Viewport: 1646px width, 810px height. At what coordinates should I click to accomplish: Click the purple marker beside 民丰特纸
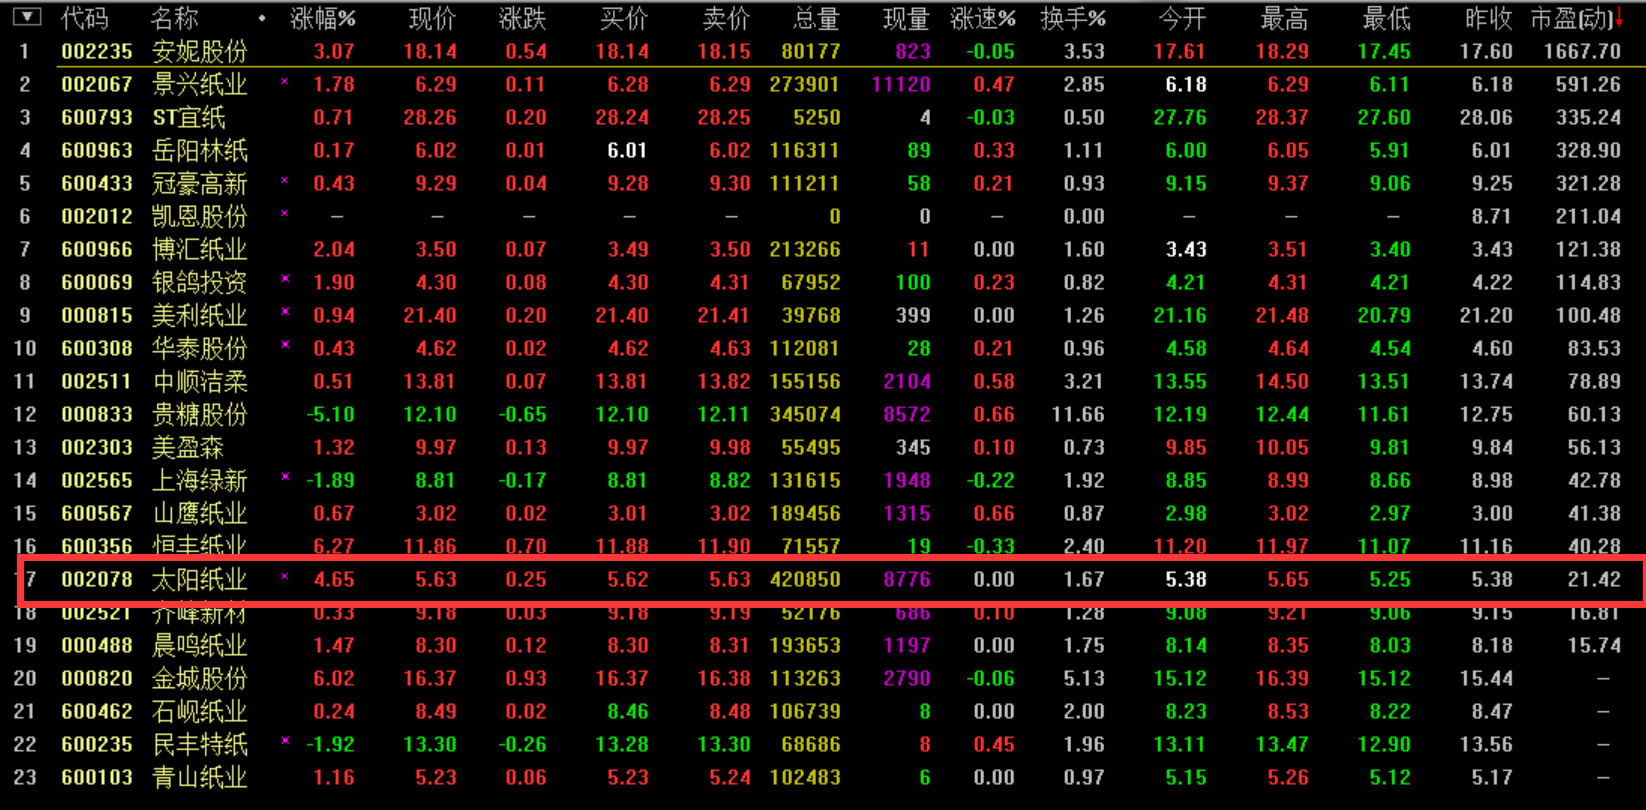(285, 742)
